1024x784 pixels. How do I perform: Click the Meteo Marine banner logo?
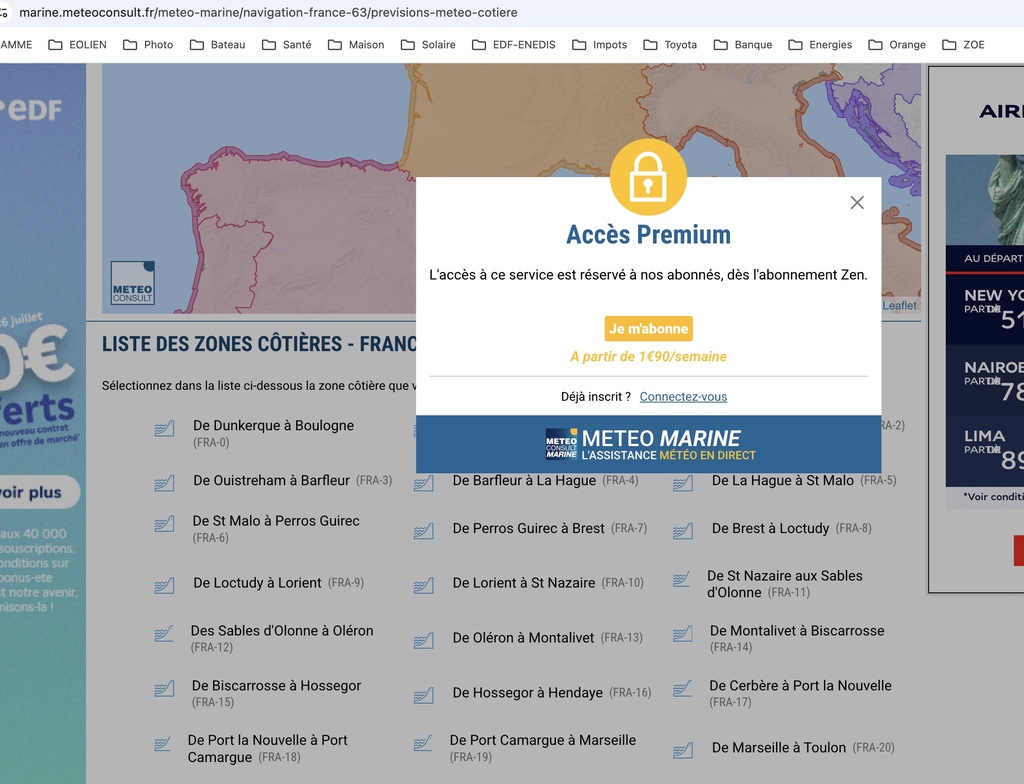[x=650, y=444]
